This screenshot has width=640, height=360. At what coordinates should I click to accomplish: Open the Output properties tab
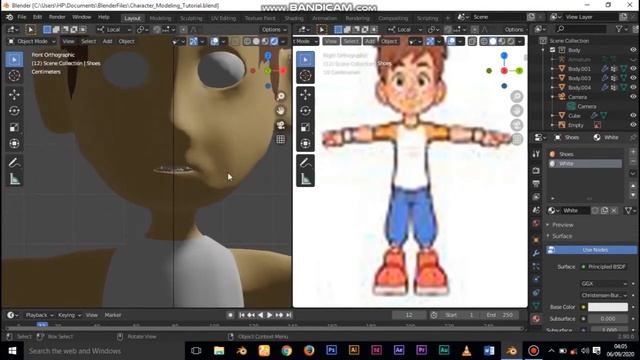point(536,184)
